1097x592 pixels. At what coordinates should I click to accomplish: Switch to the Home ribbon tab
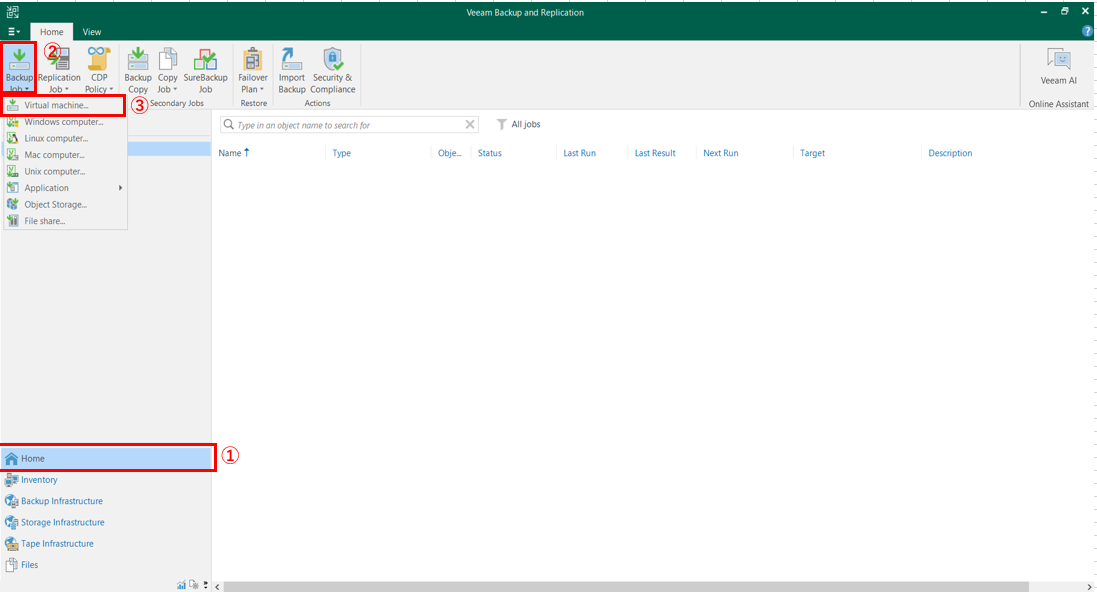51,31
